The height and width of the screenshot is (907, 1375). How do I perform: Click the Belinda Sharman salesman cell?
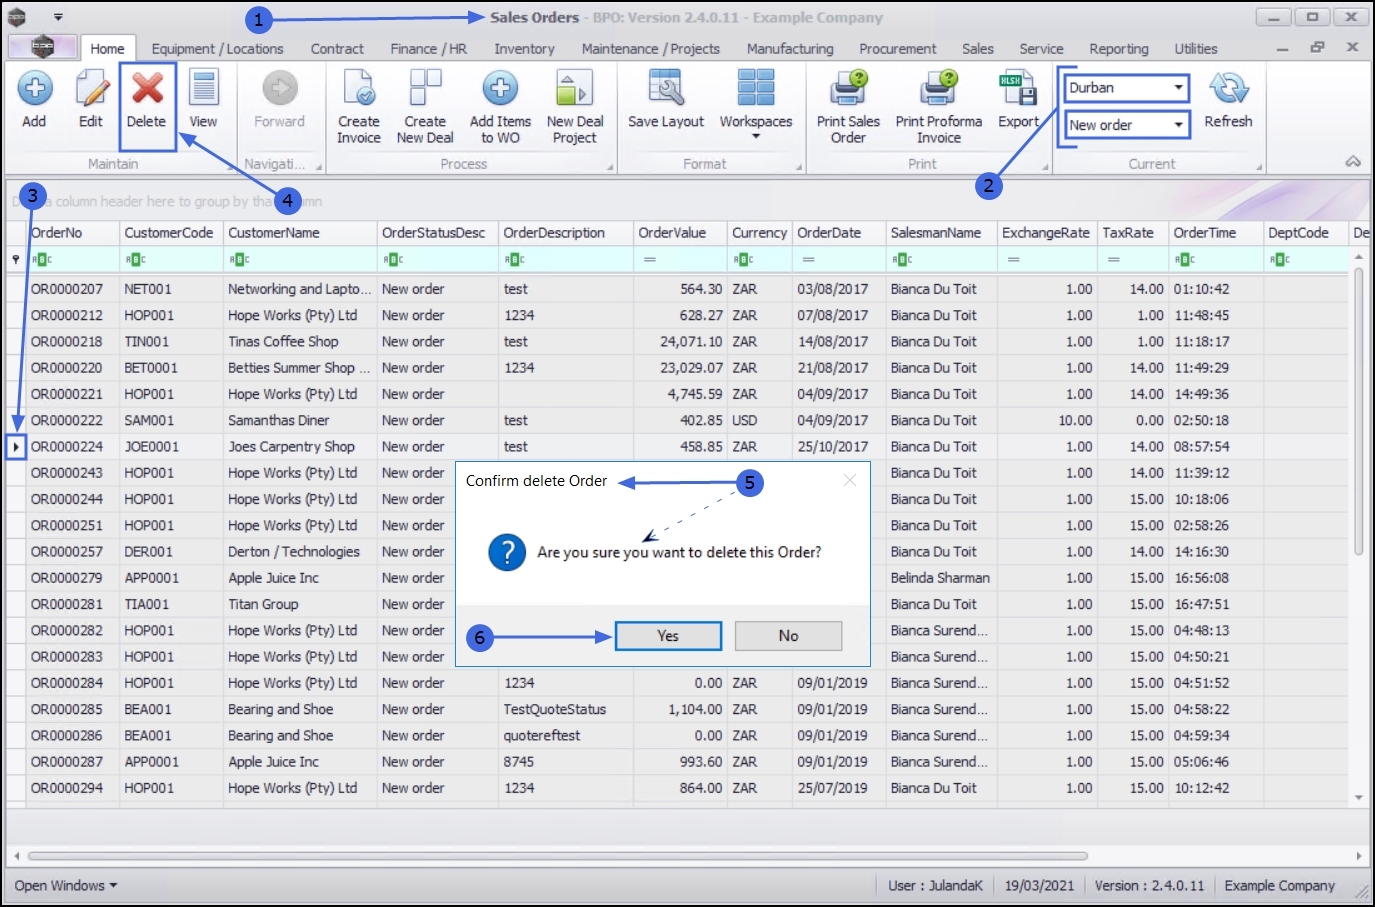pos(941,578)
